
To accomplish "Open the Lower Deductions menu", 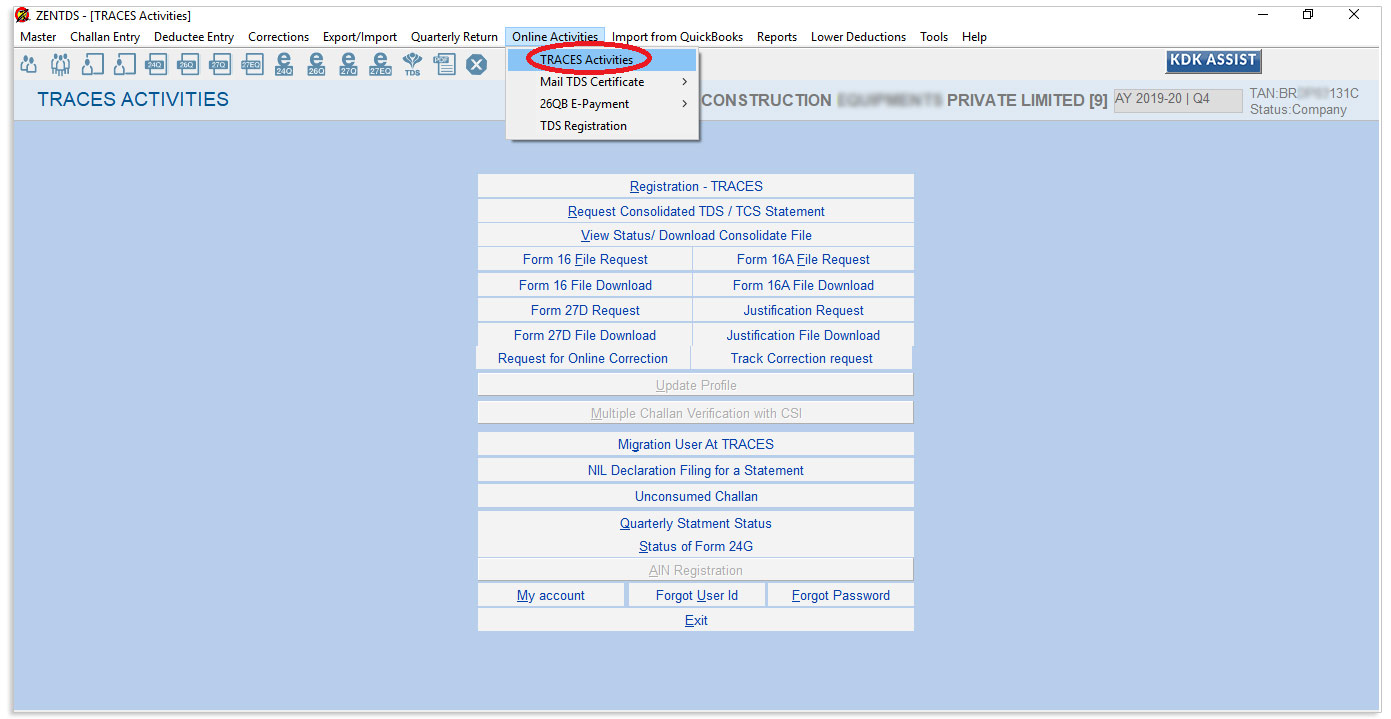I will pos(858,37).
